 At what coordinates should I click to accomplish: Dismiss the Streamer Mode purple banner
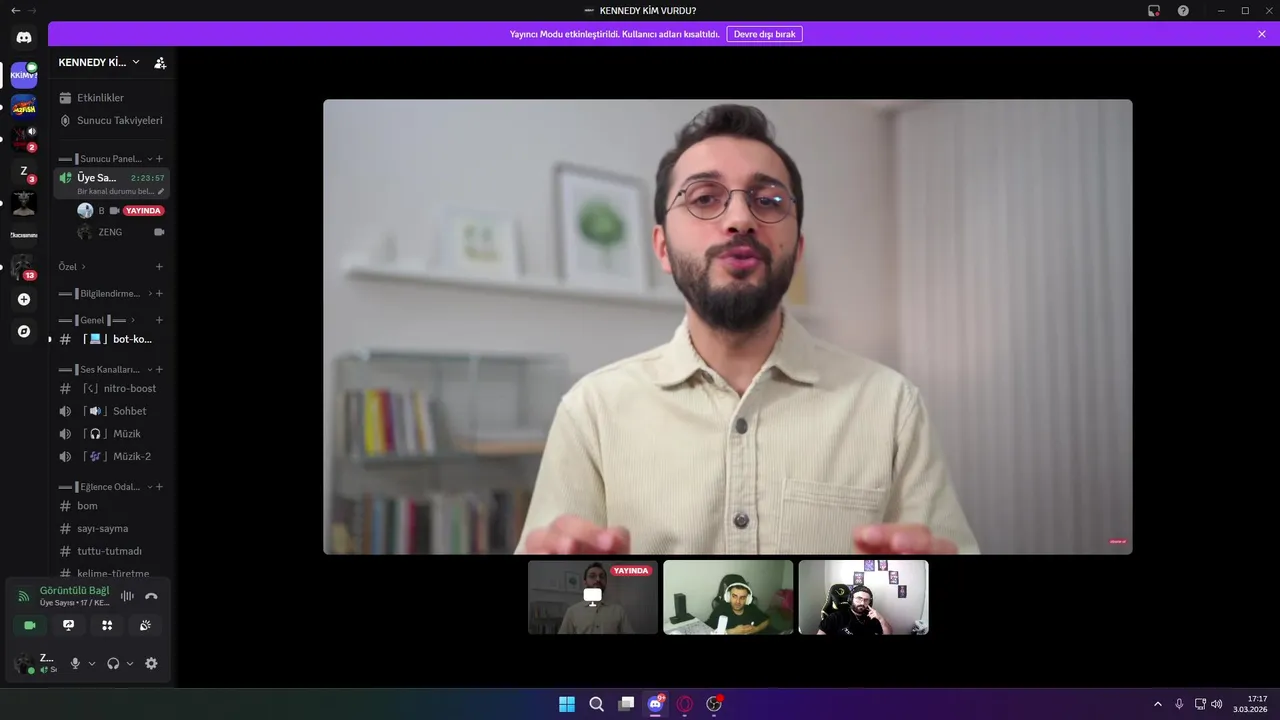(1262, 34)
